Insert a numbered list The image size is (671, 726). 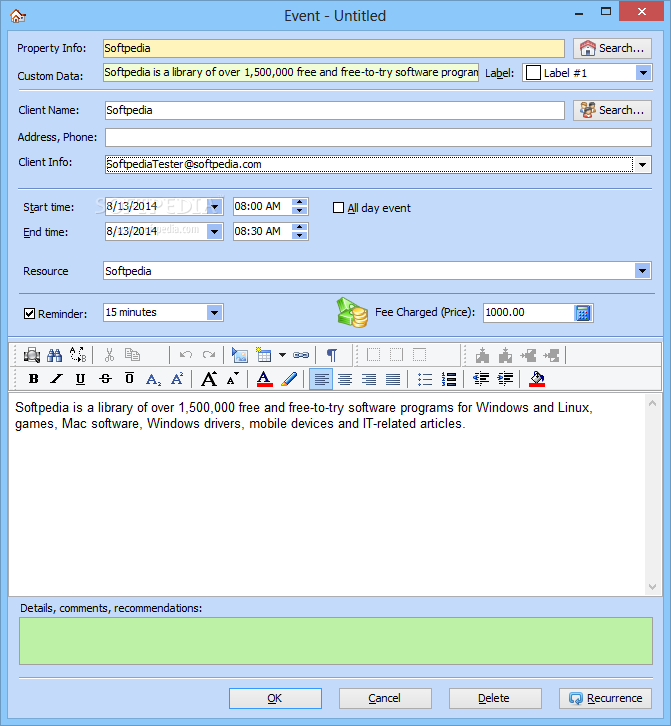[x=449, y=379]
